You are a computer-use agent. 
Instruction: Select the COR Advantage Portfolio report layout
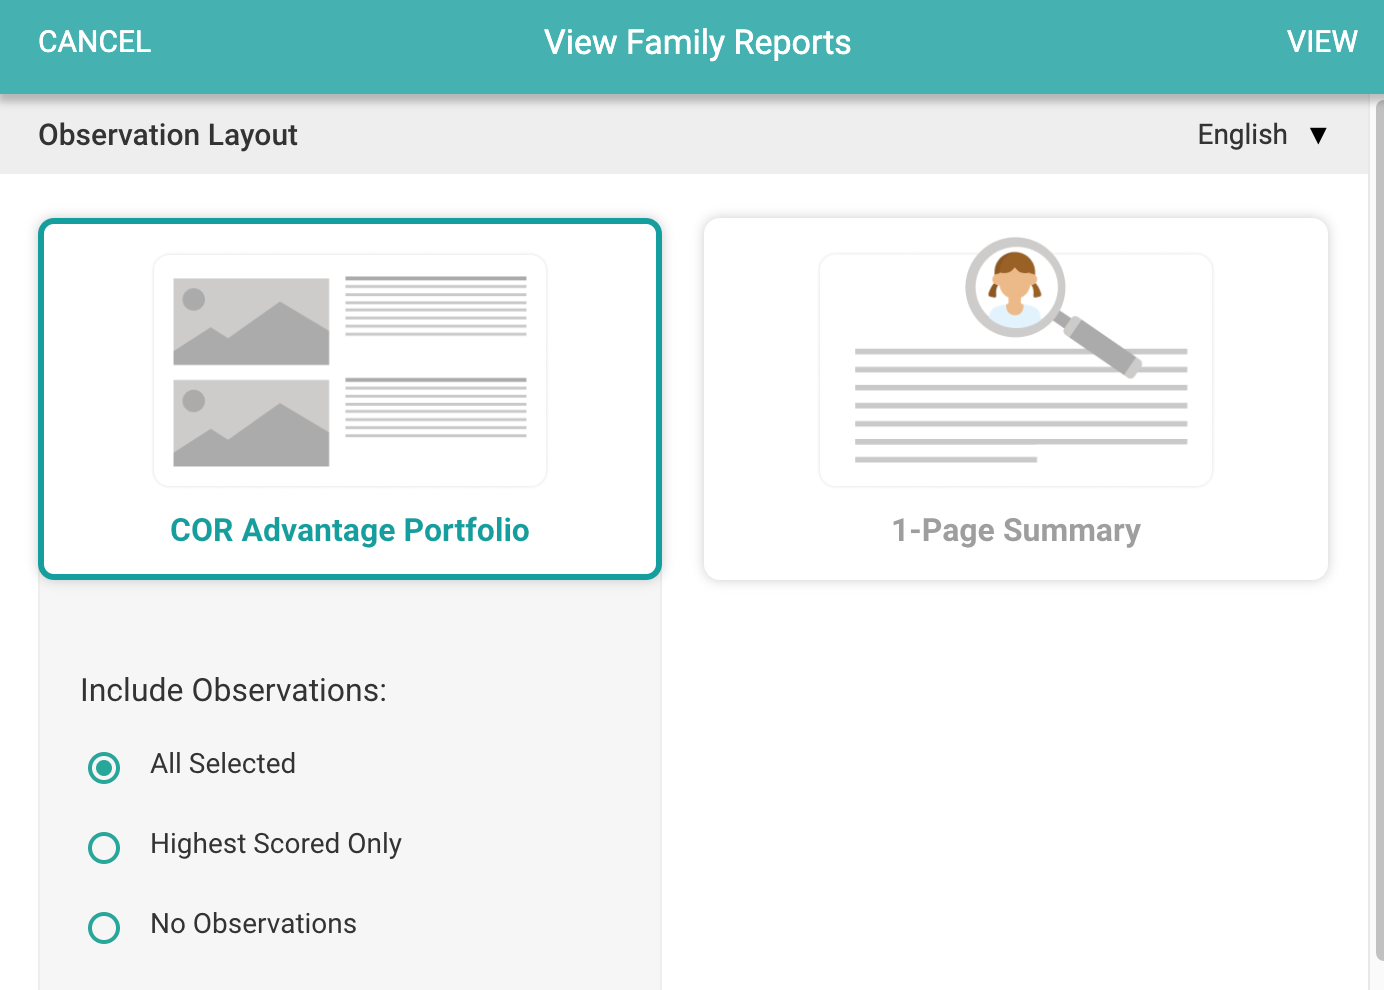coord(349,398)
